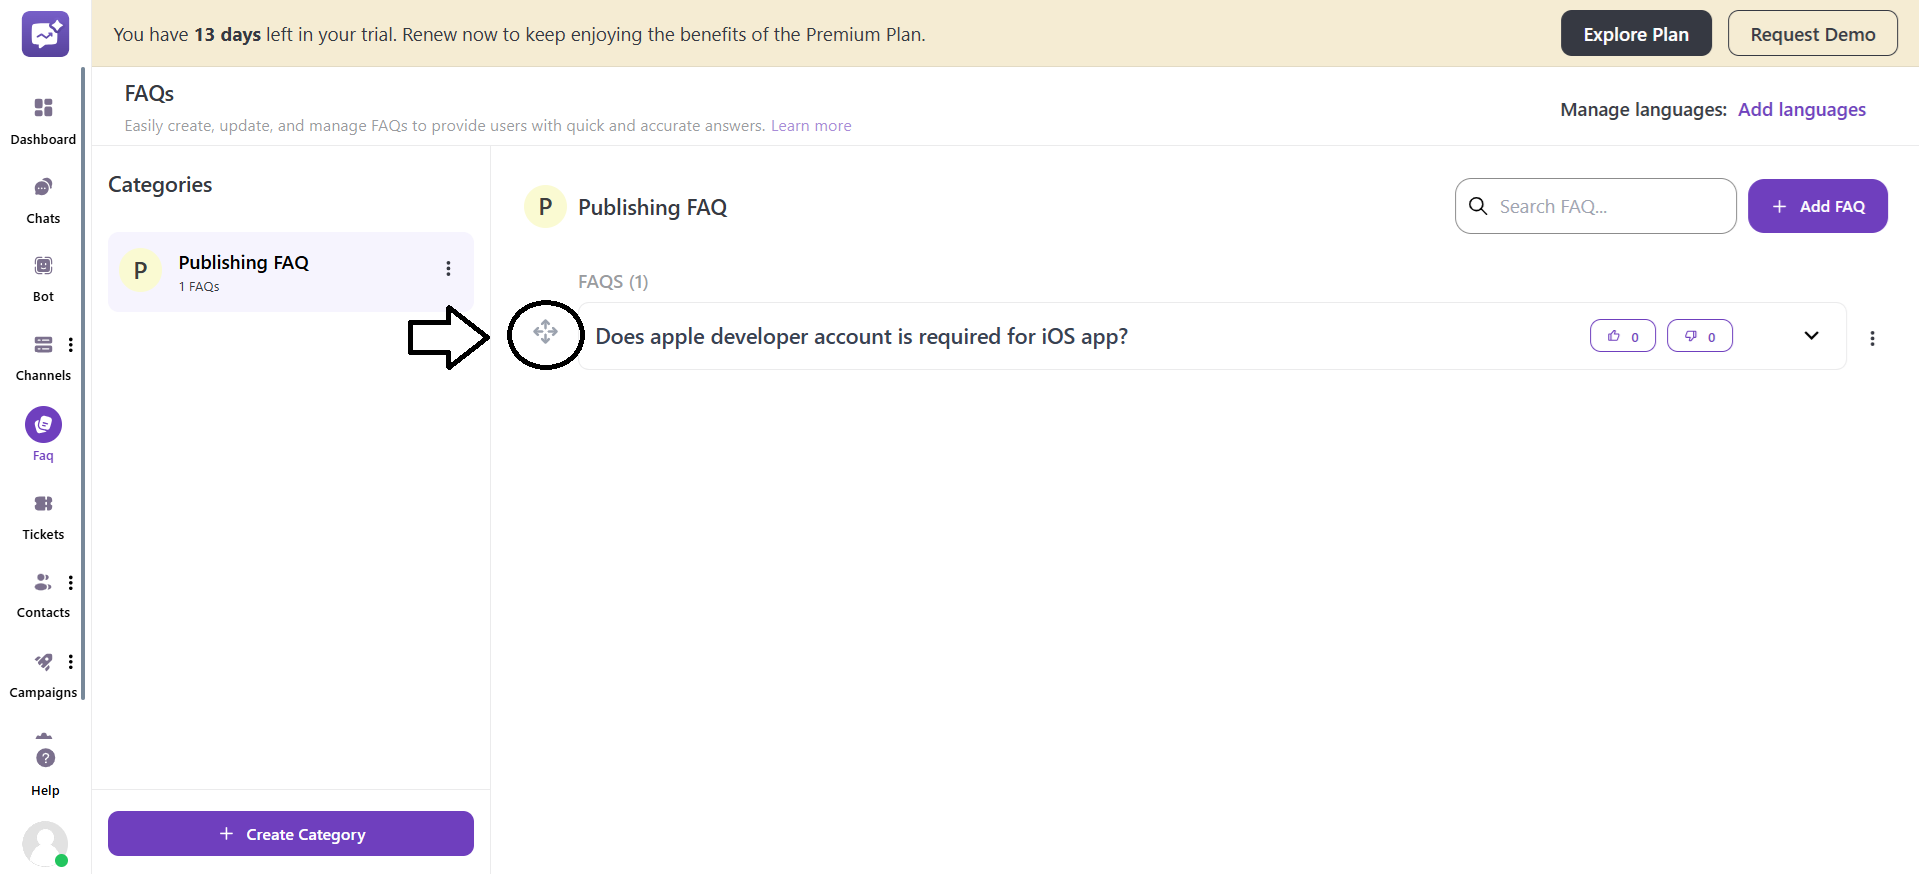Click Add languages link
1919x880 pixels.
pos(1801,110)
